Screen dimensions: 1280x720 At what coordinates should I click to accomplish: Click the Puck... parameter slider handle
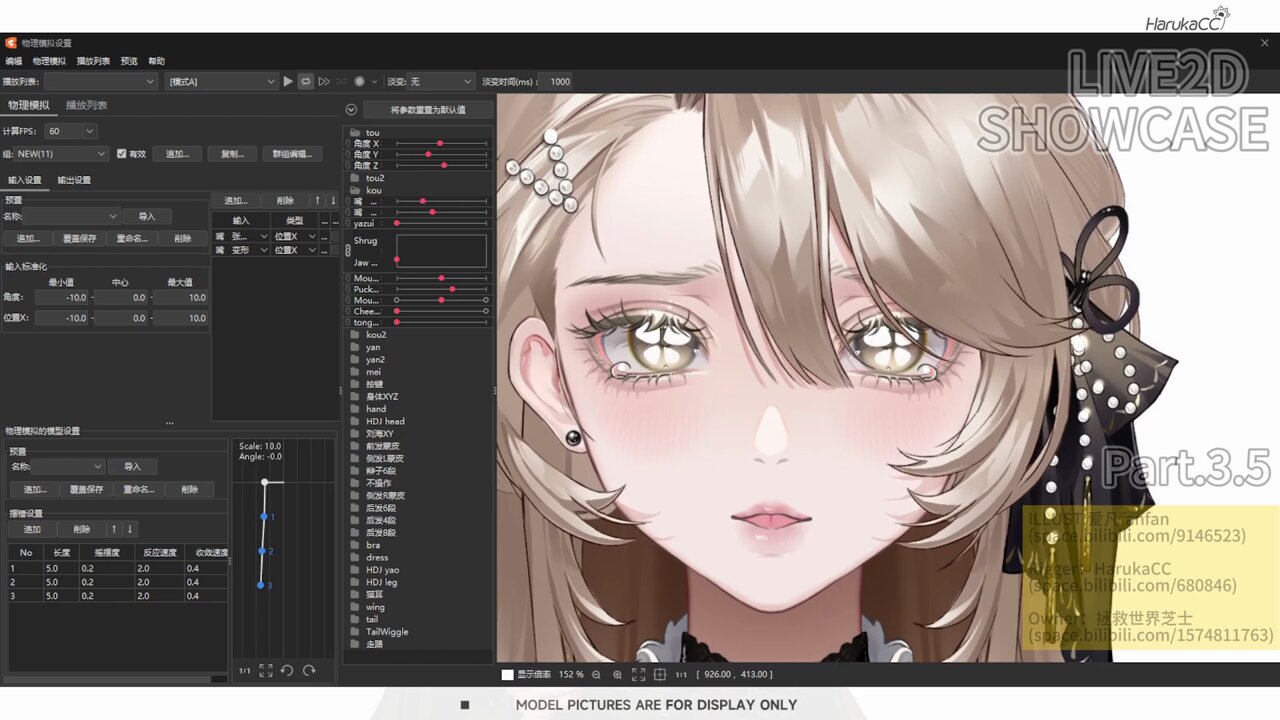point(453,289)
